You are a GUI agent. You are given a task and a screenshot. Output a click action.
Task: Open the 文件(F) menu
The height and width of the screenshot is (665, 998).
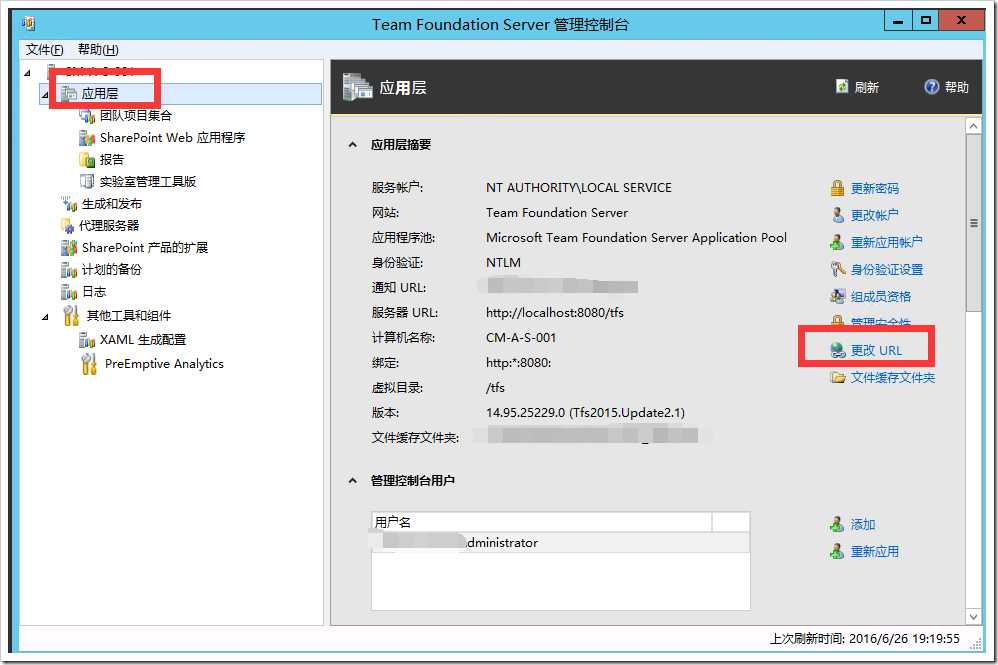pos(44,50)
